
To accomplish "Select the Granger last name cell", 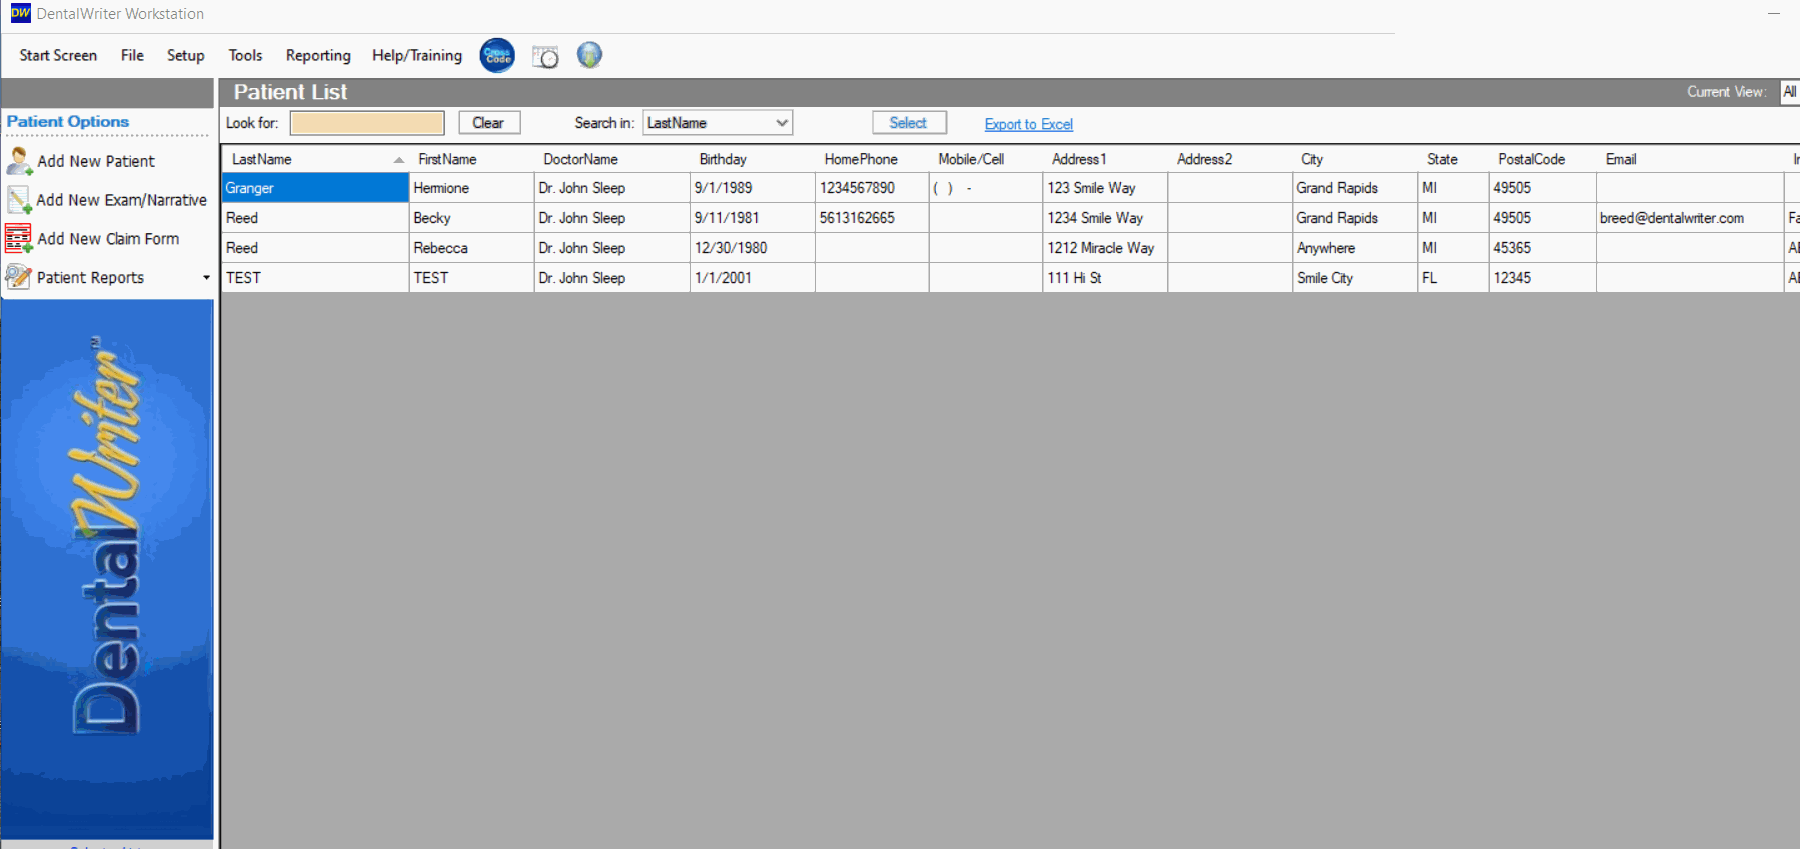I will coord(315,188).
